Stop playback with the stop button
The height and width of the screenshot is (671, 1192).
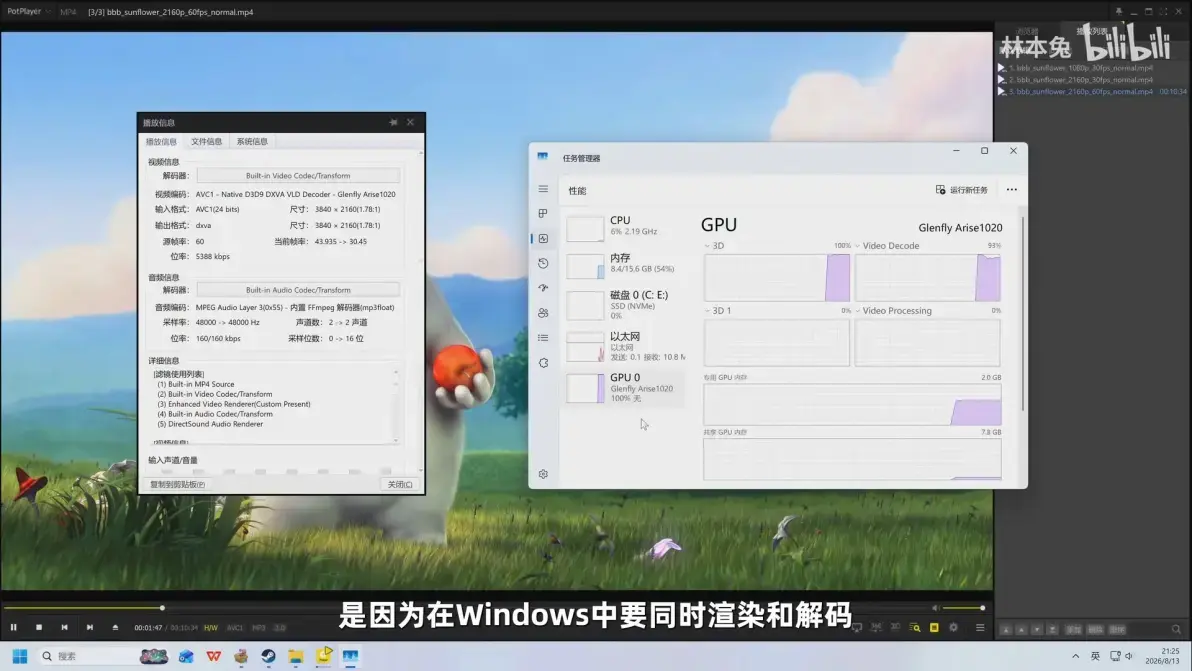click(39, 628)
